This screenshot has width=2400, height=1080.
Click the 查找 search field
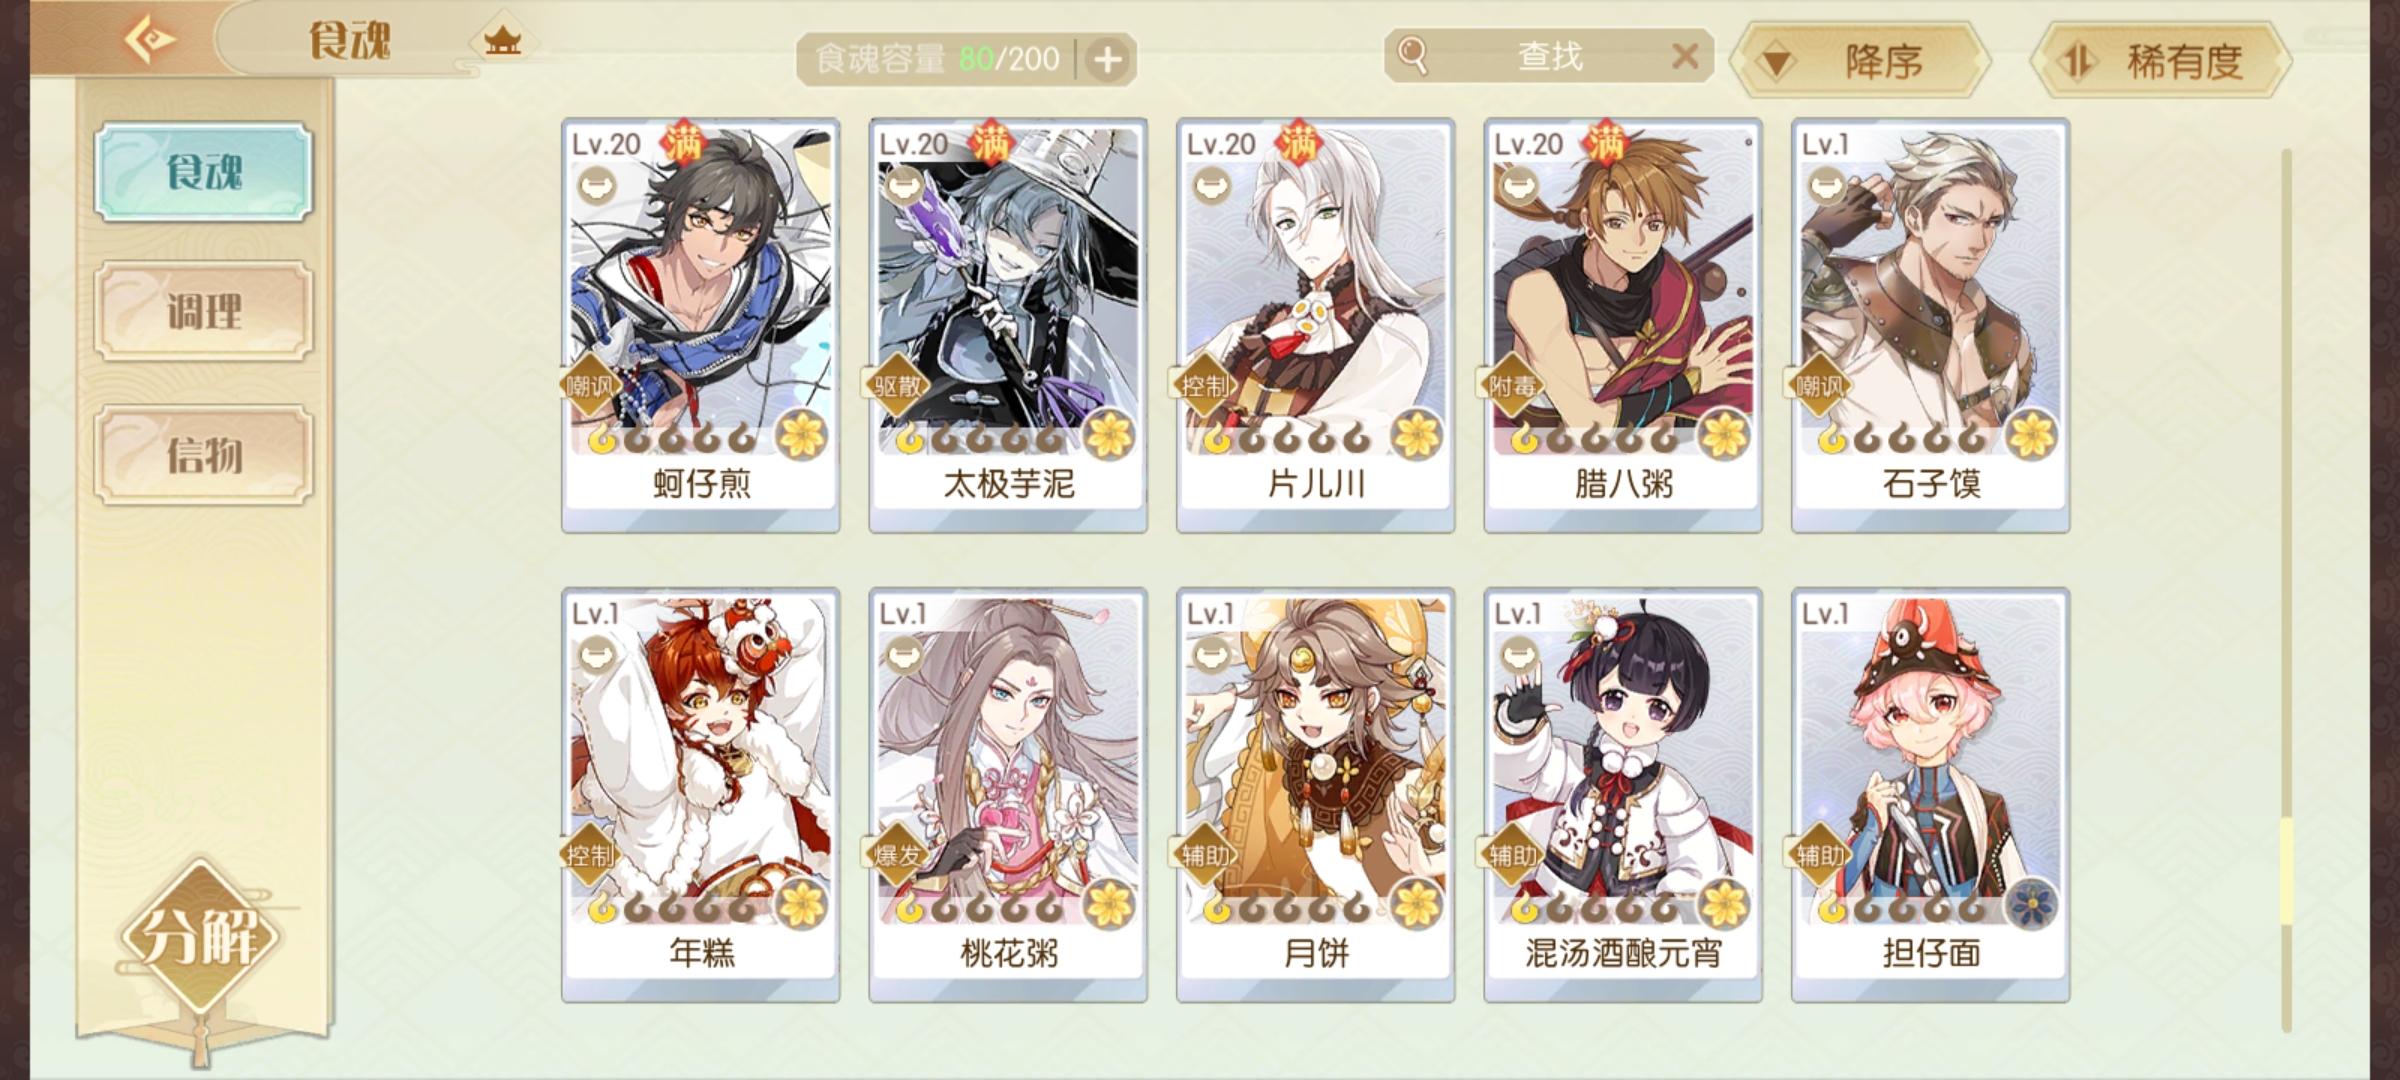point(1549,56)
